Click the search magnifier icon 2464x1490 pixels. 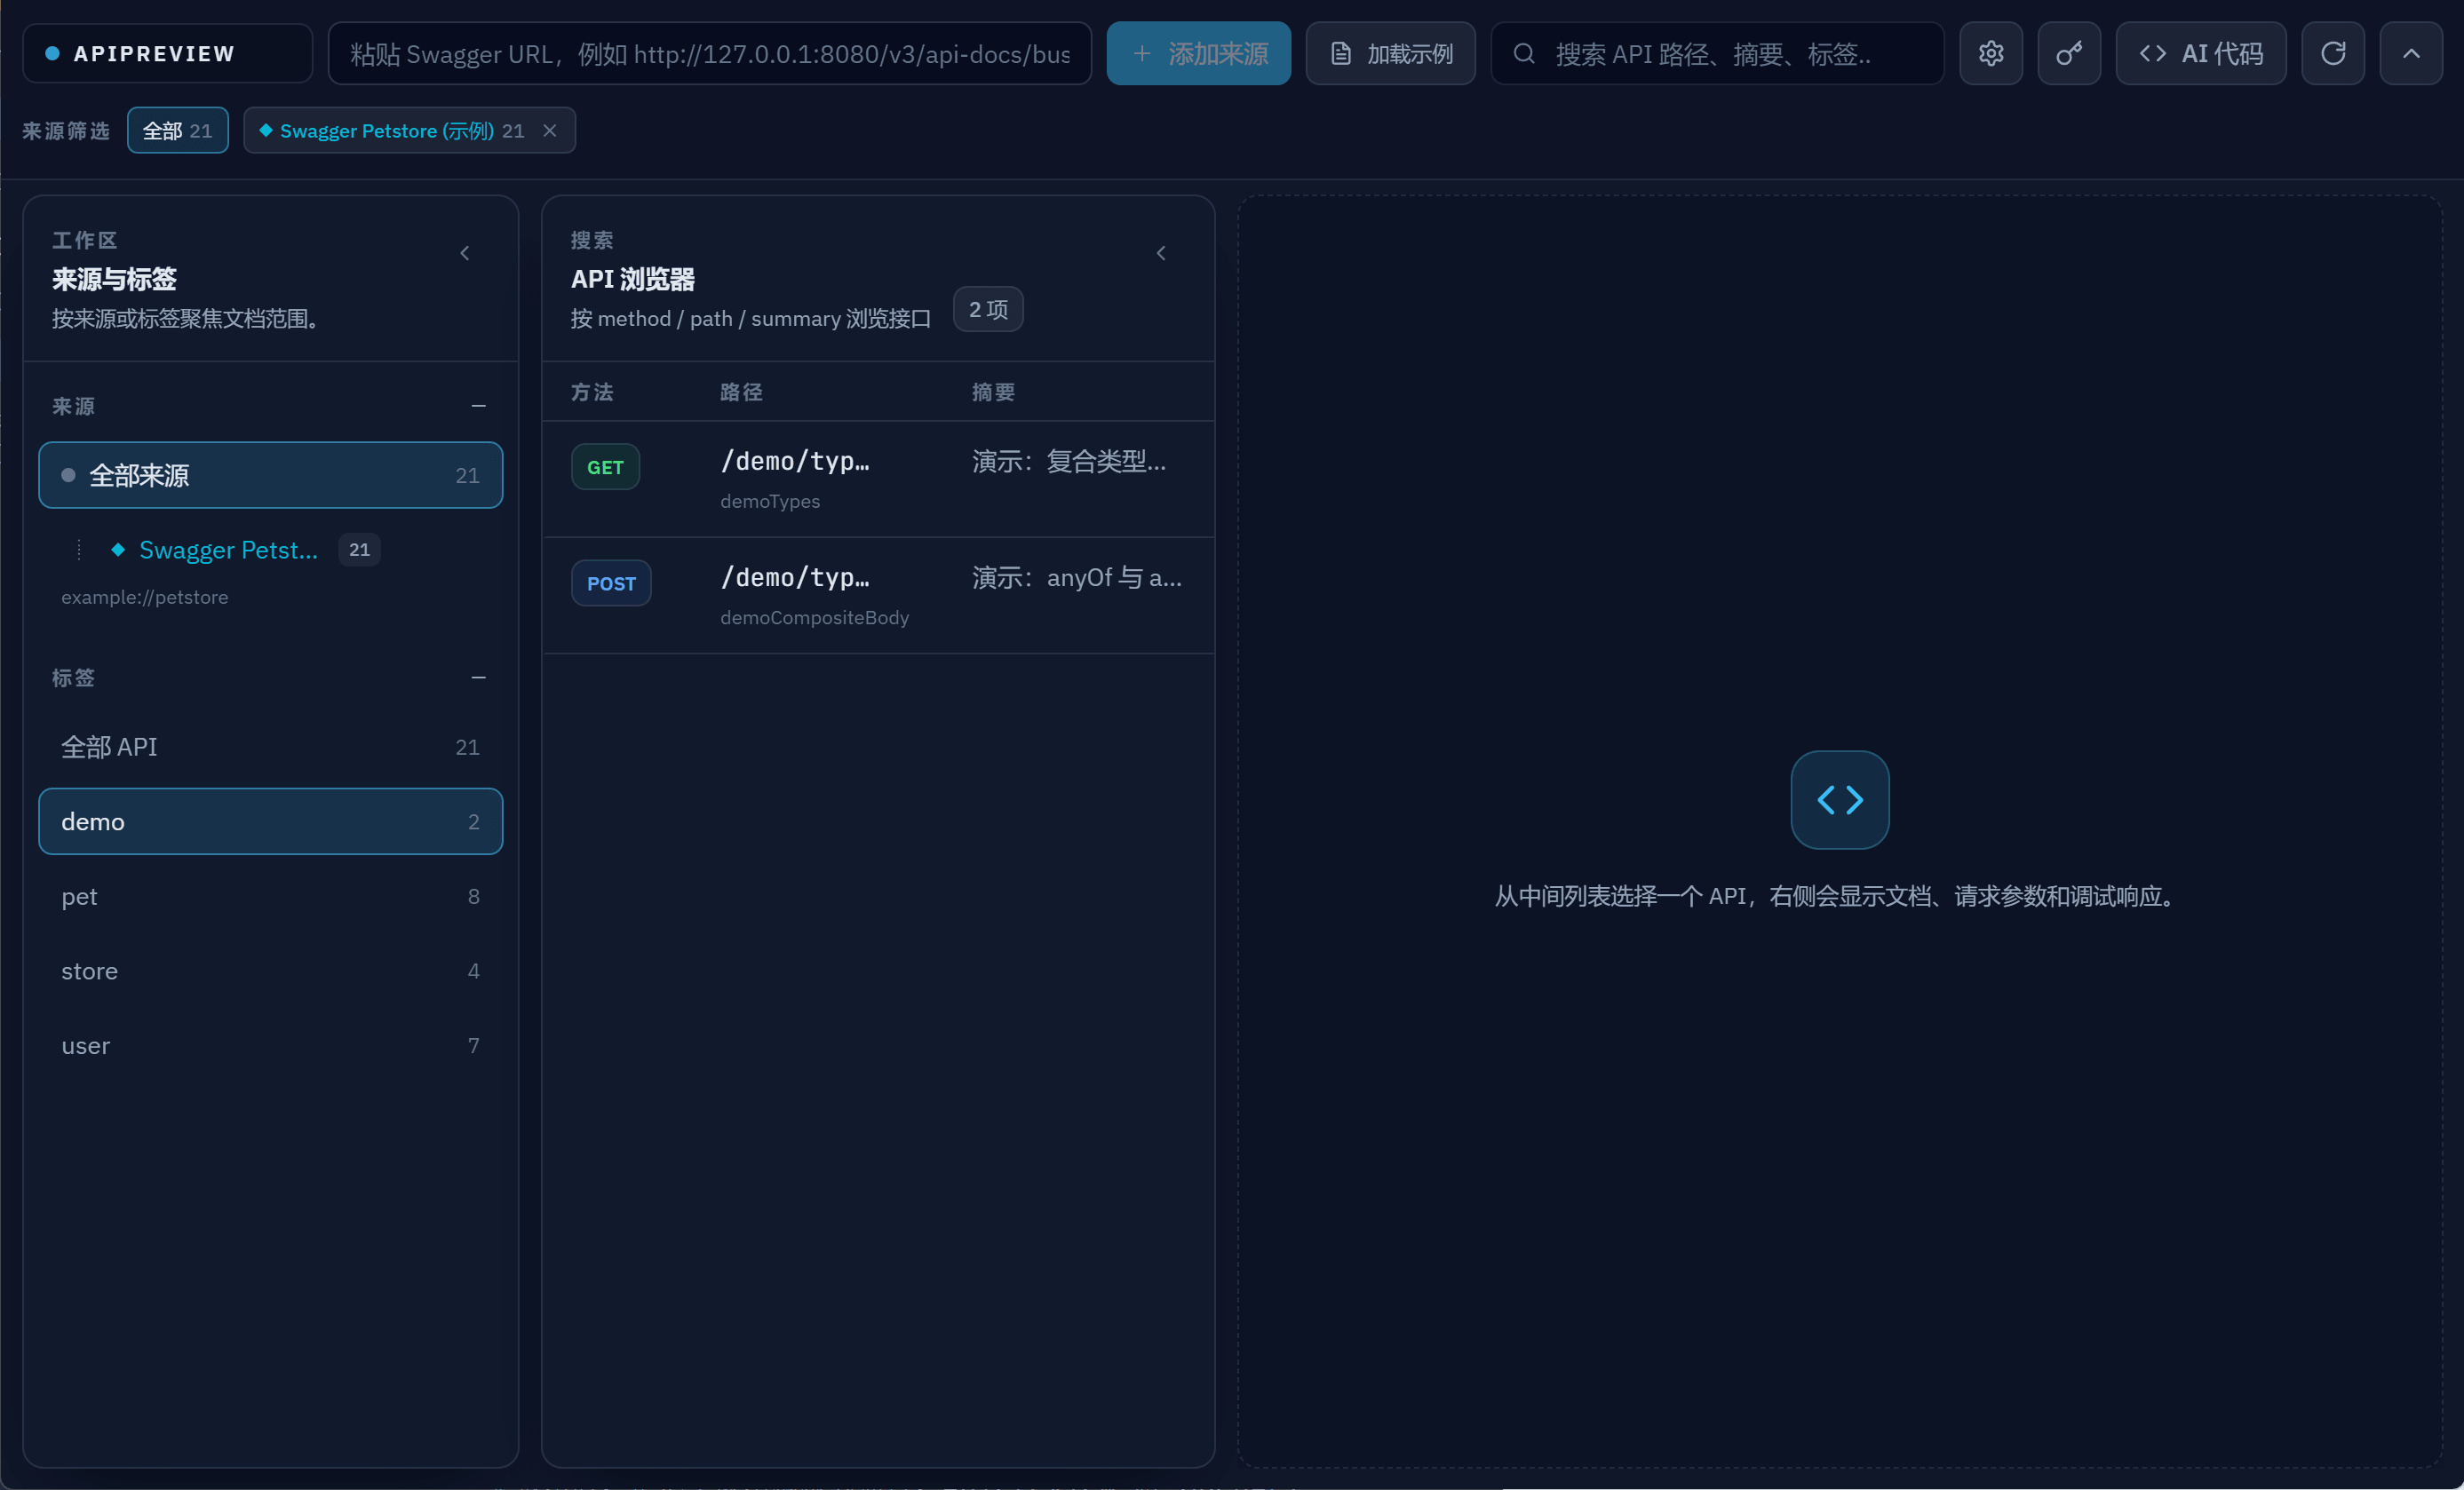pyautogui.click(x=1523, y=53)
